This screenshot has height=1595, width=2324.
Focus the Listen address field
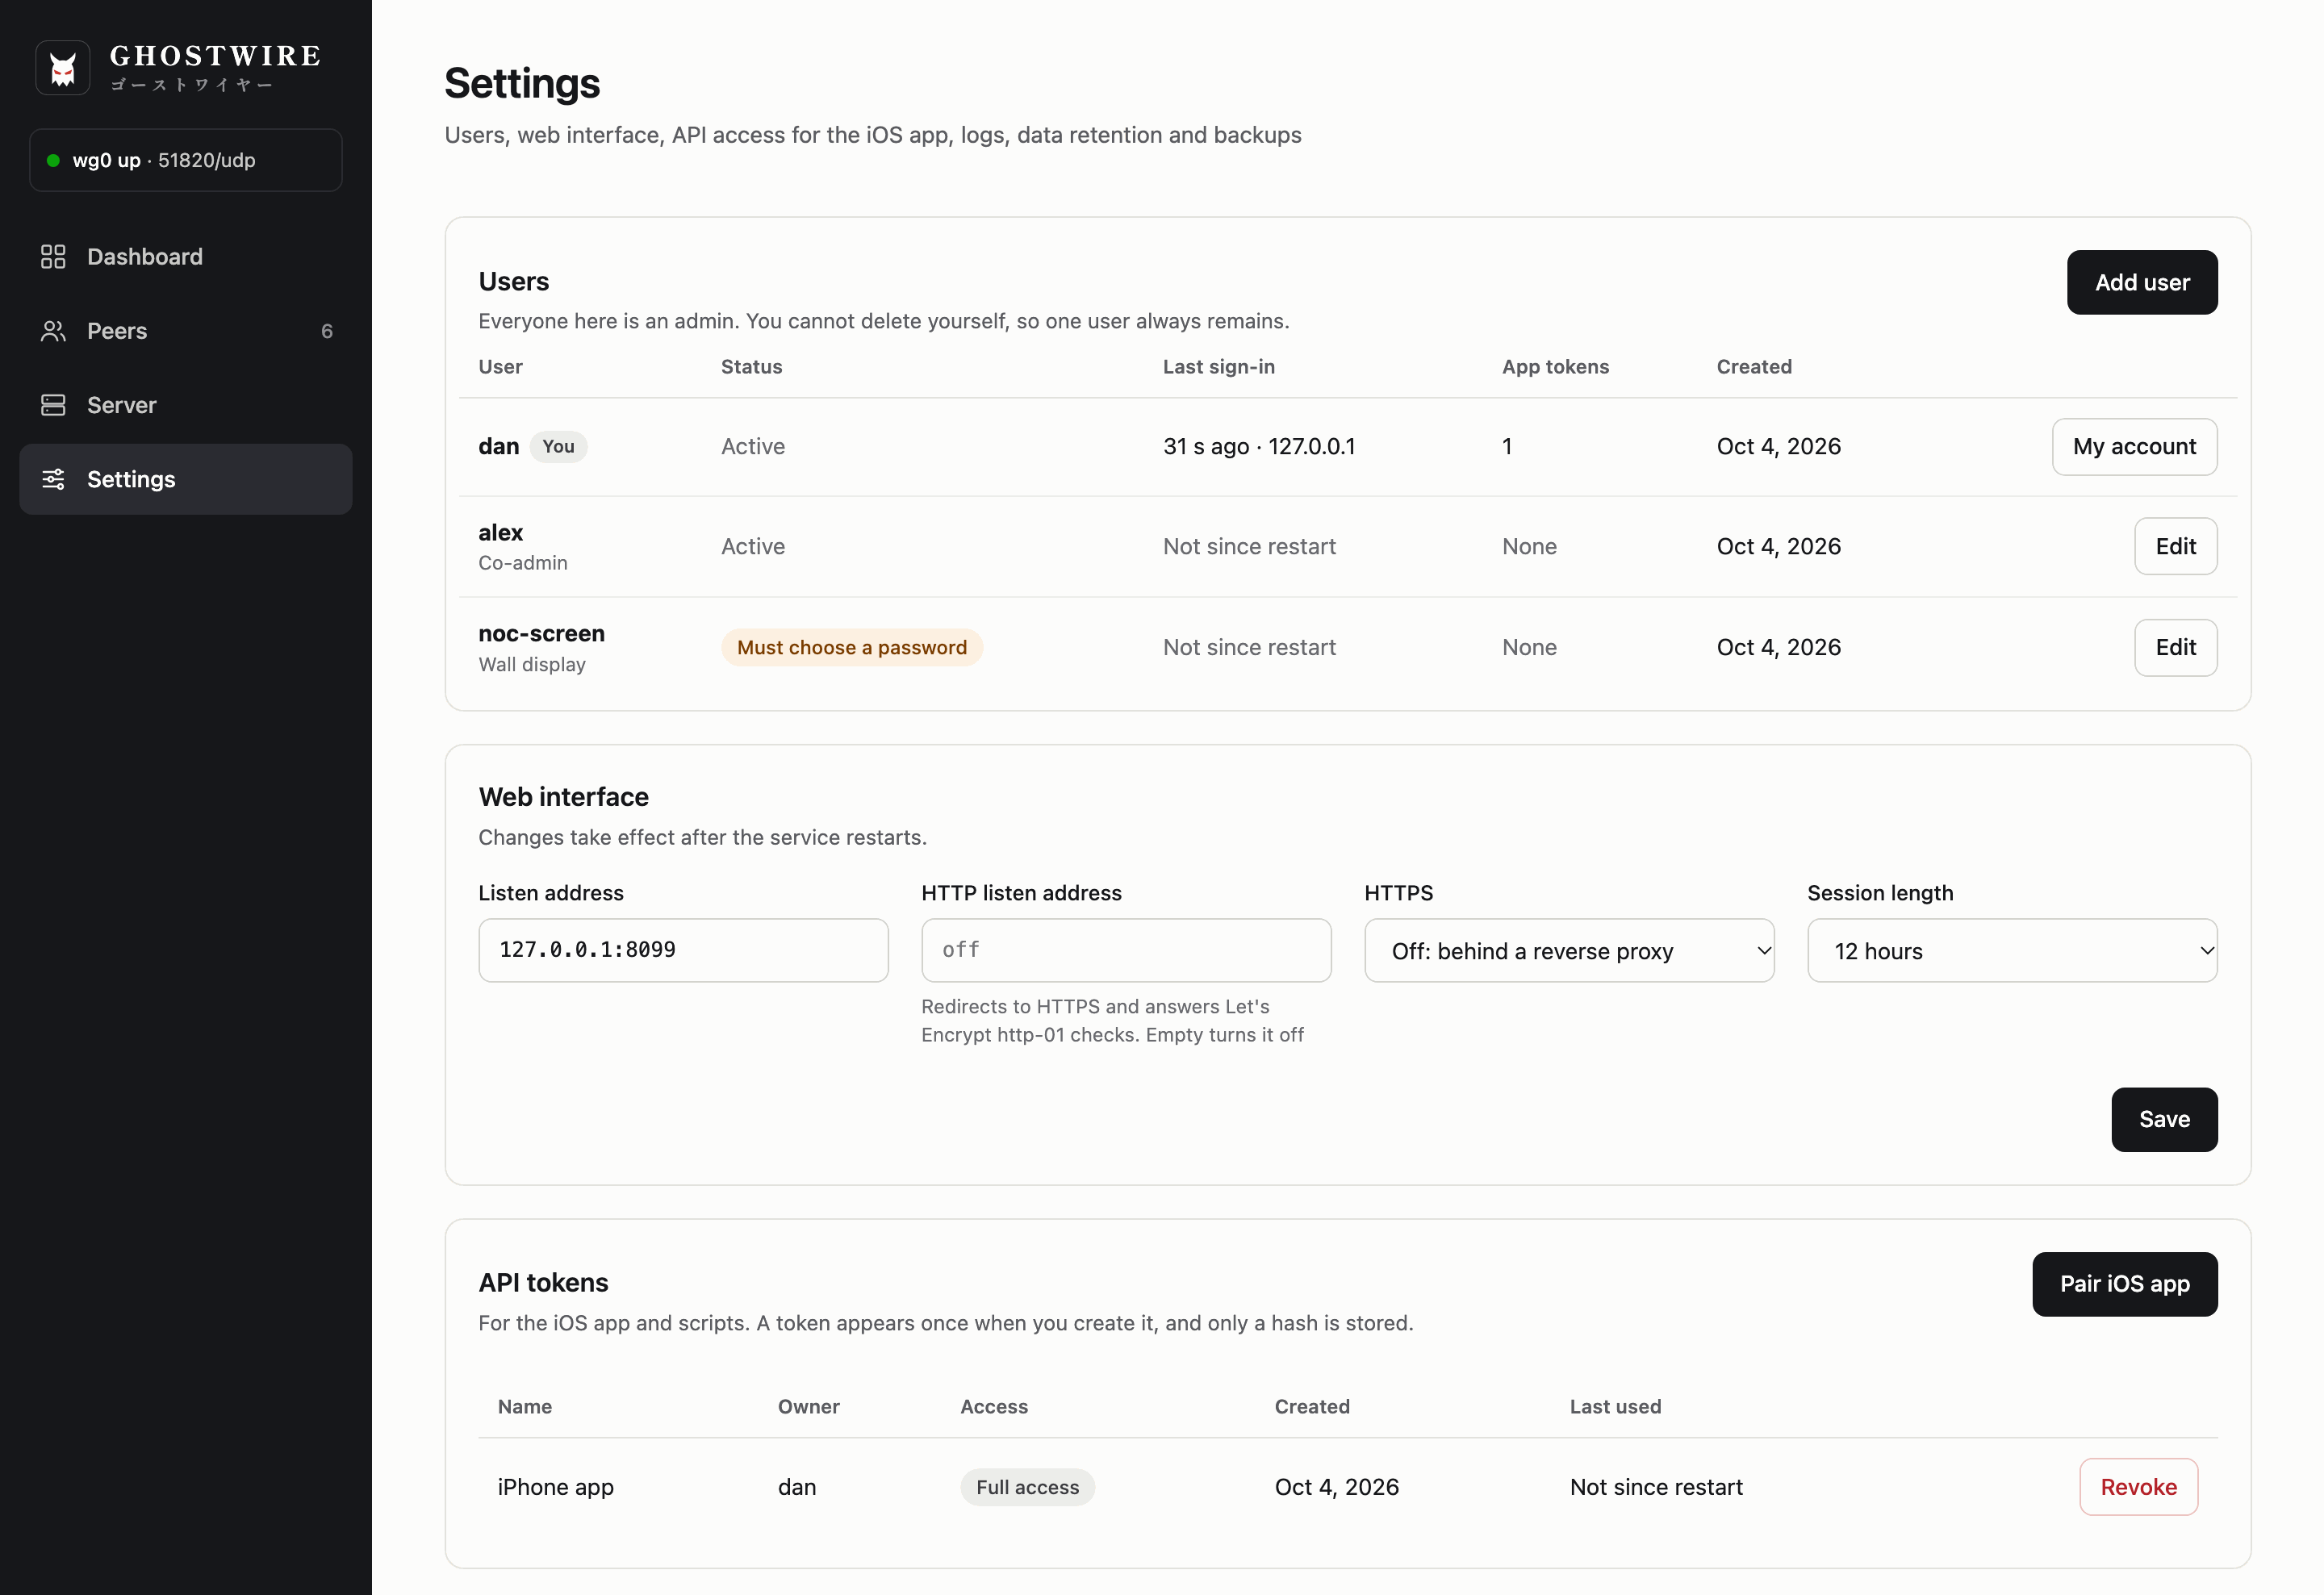tap(683, 950)
